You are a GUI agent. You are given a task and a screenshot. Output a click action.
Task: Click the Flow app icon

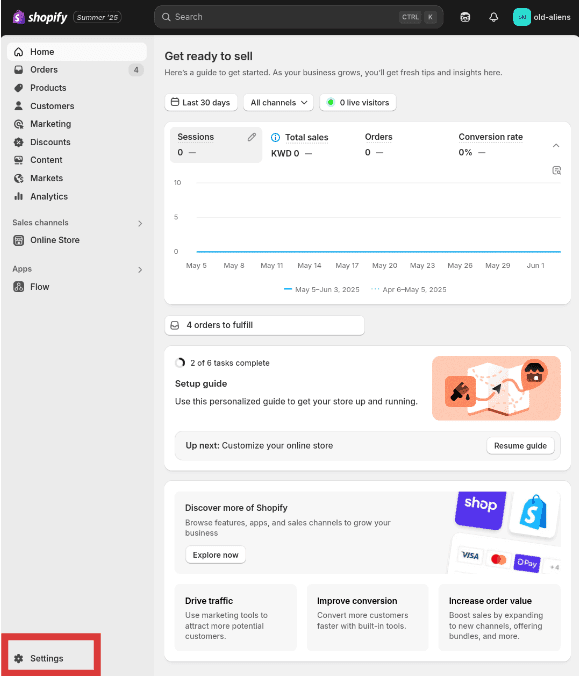tap(19, 287)
